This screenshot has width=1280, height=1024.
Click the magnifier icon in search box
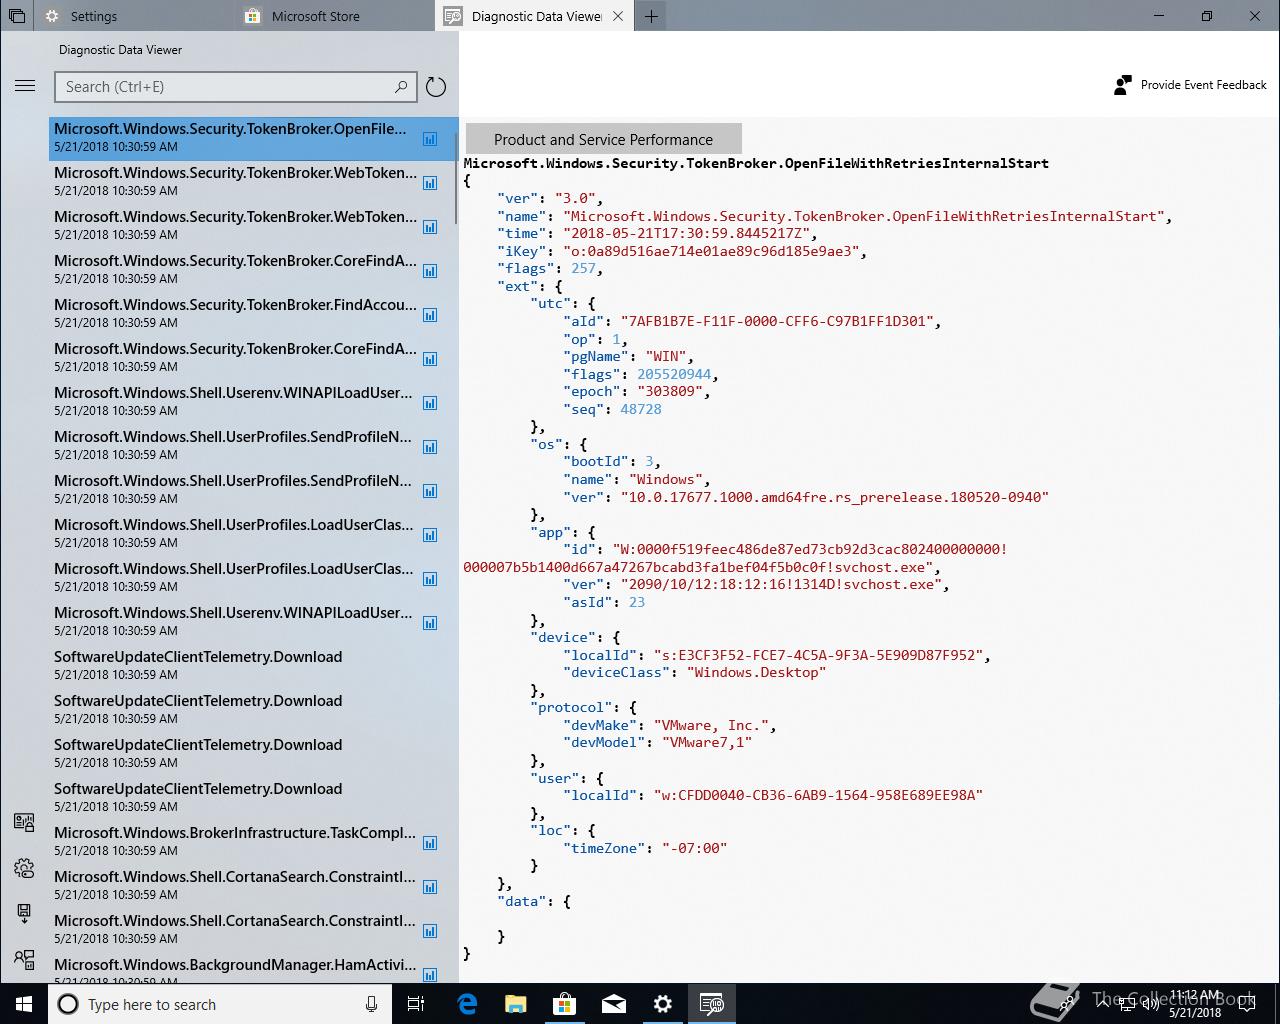(401, 87)
